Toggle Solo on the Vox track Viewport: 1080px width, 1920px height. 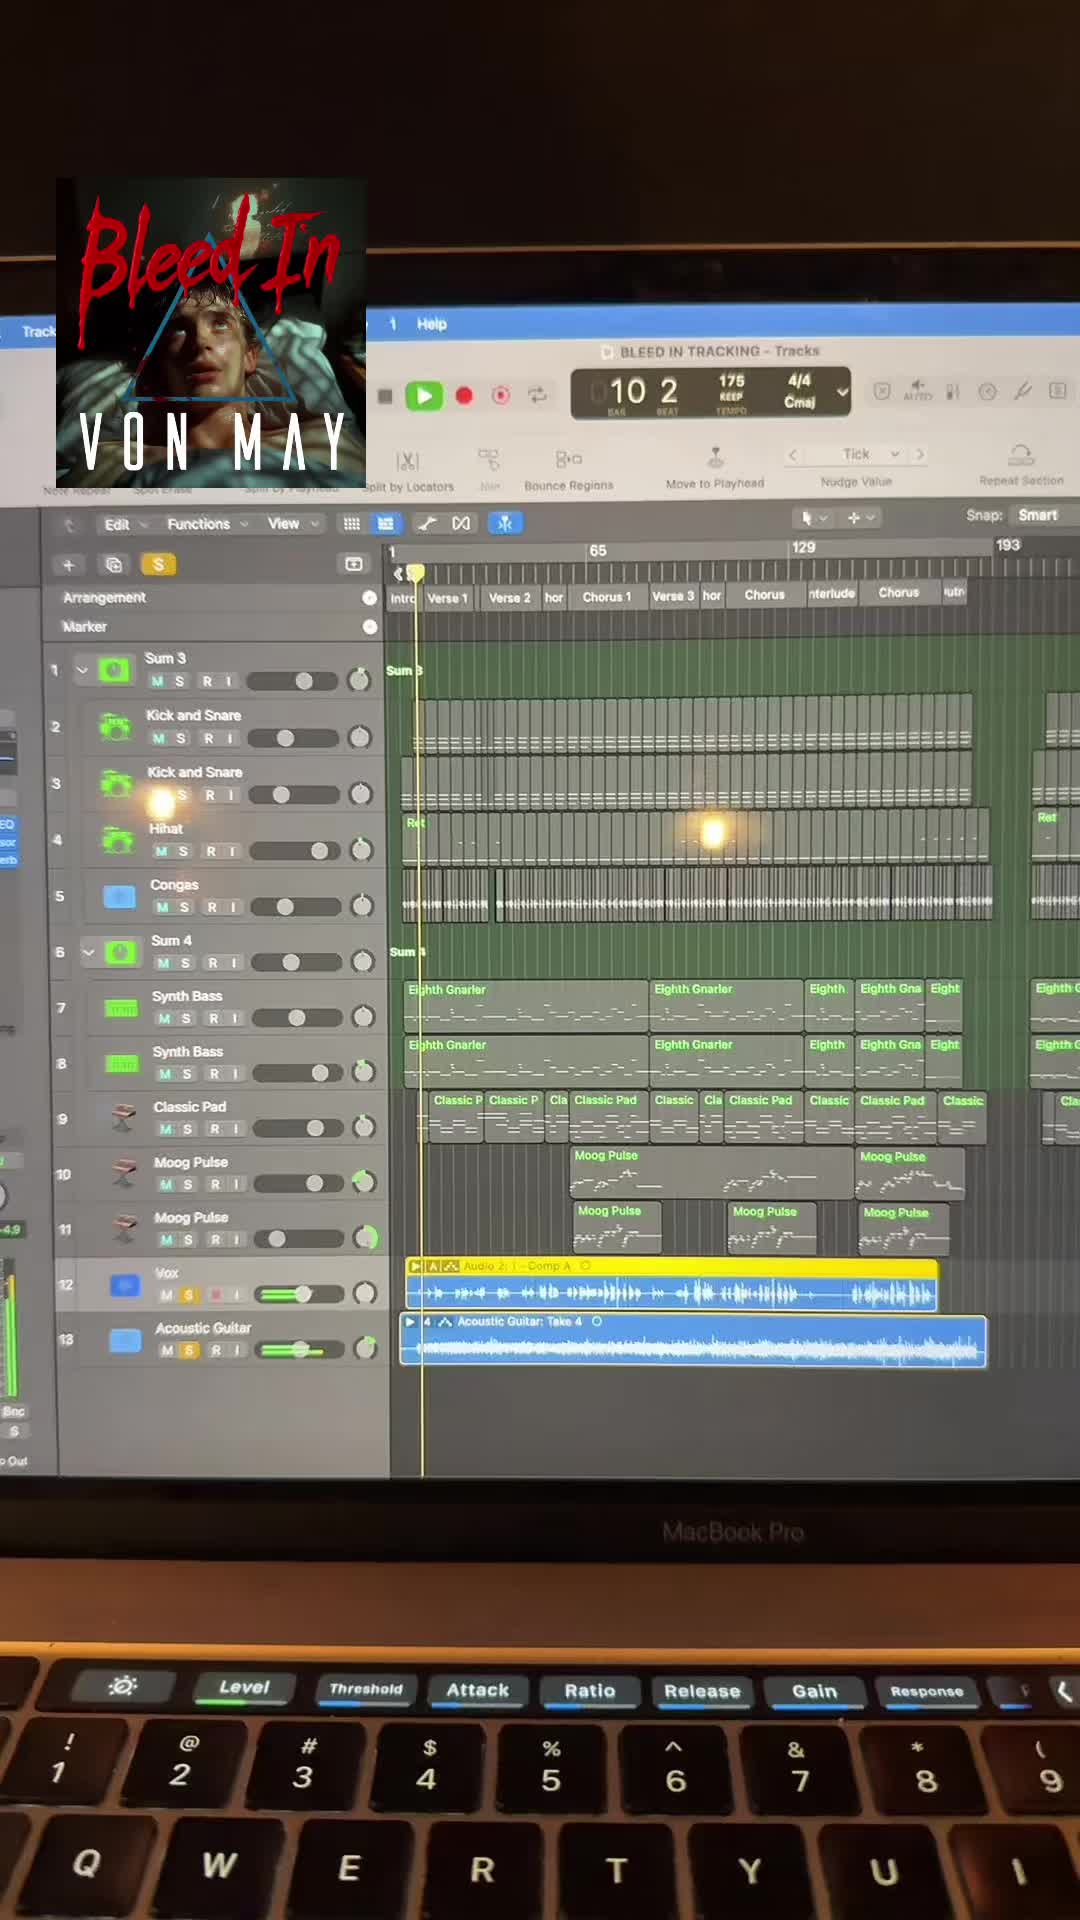188,1295
